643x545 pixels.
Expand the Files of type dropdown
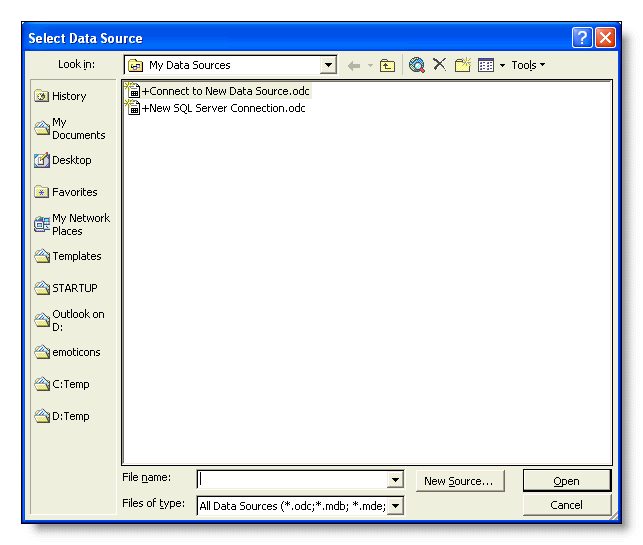pyautogui.click(x=395, y=506)
